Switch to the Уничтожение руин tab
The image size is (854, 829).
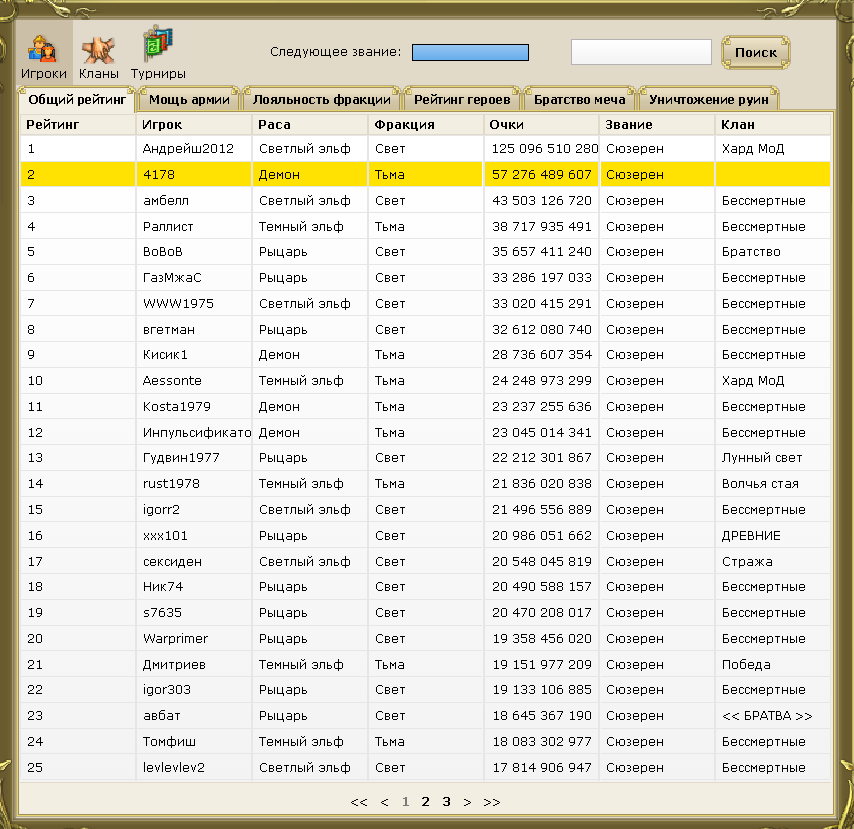point(709,100)
